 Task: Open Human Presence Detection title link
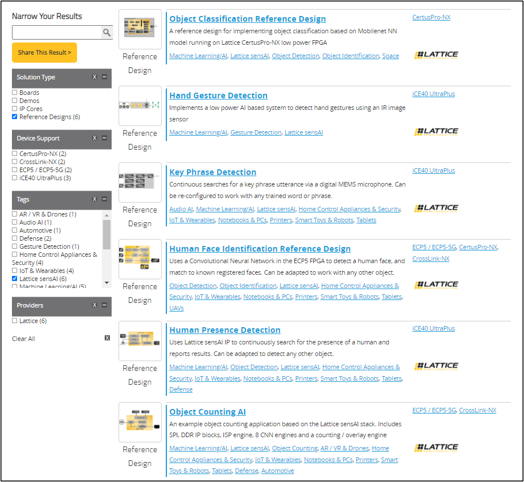point(225,330)
